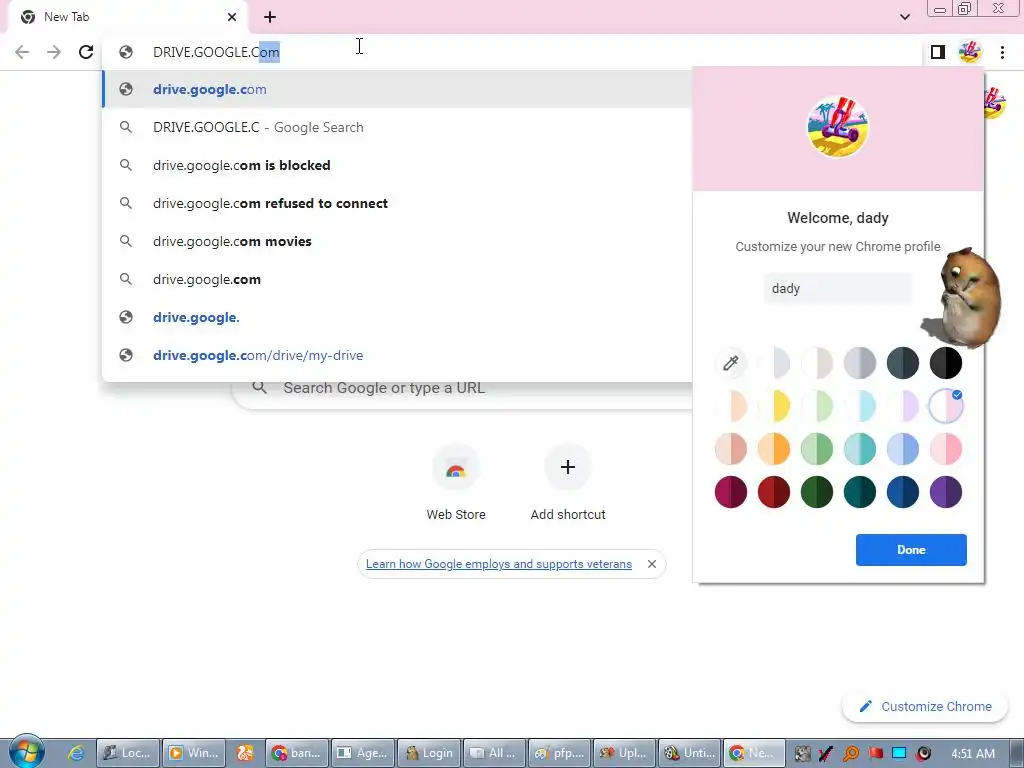Click the system tray clock showing 4:51 AM
1024x768 pixels.
coord(973,754)
